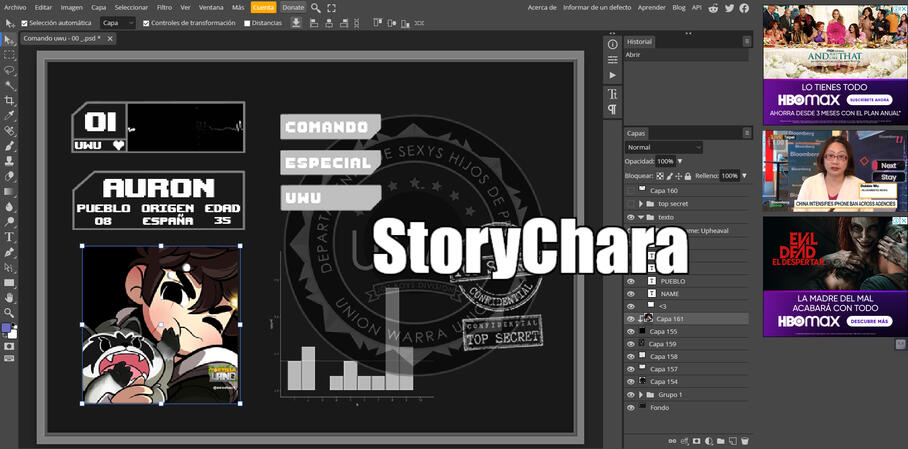Click the search magnifier in menu bar
908x449 pixels.
[x=316, y=7]
